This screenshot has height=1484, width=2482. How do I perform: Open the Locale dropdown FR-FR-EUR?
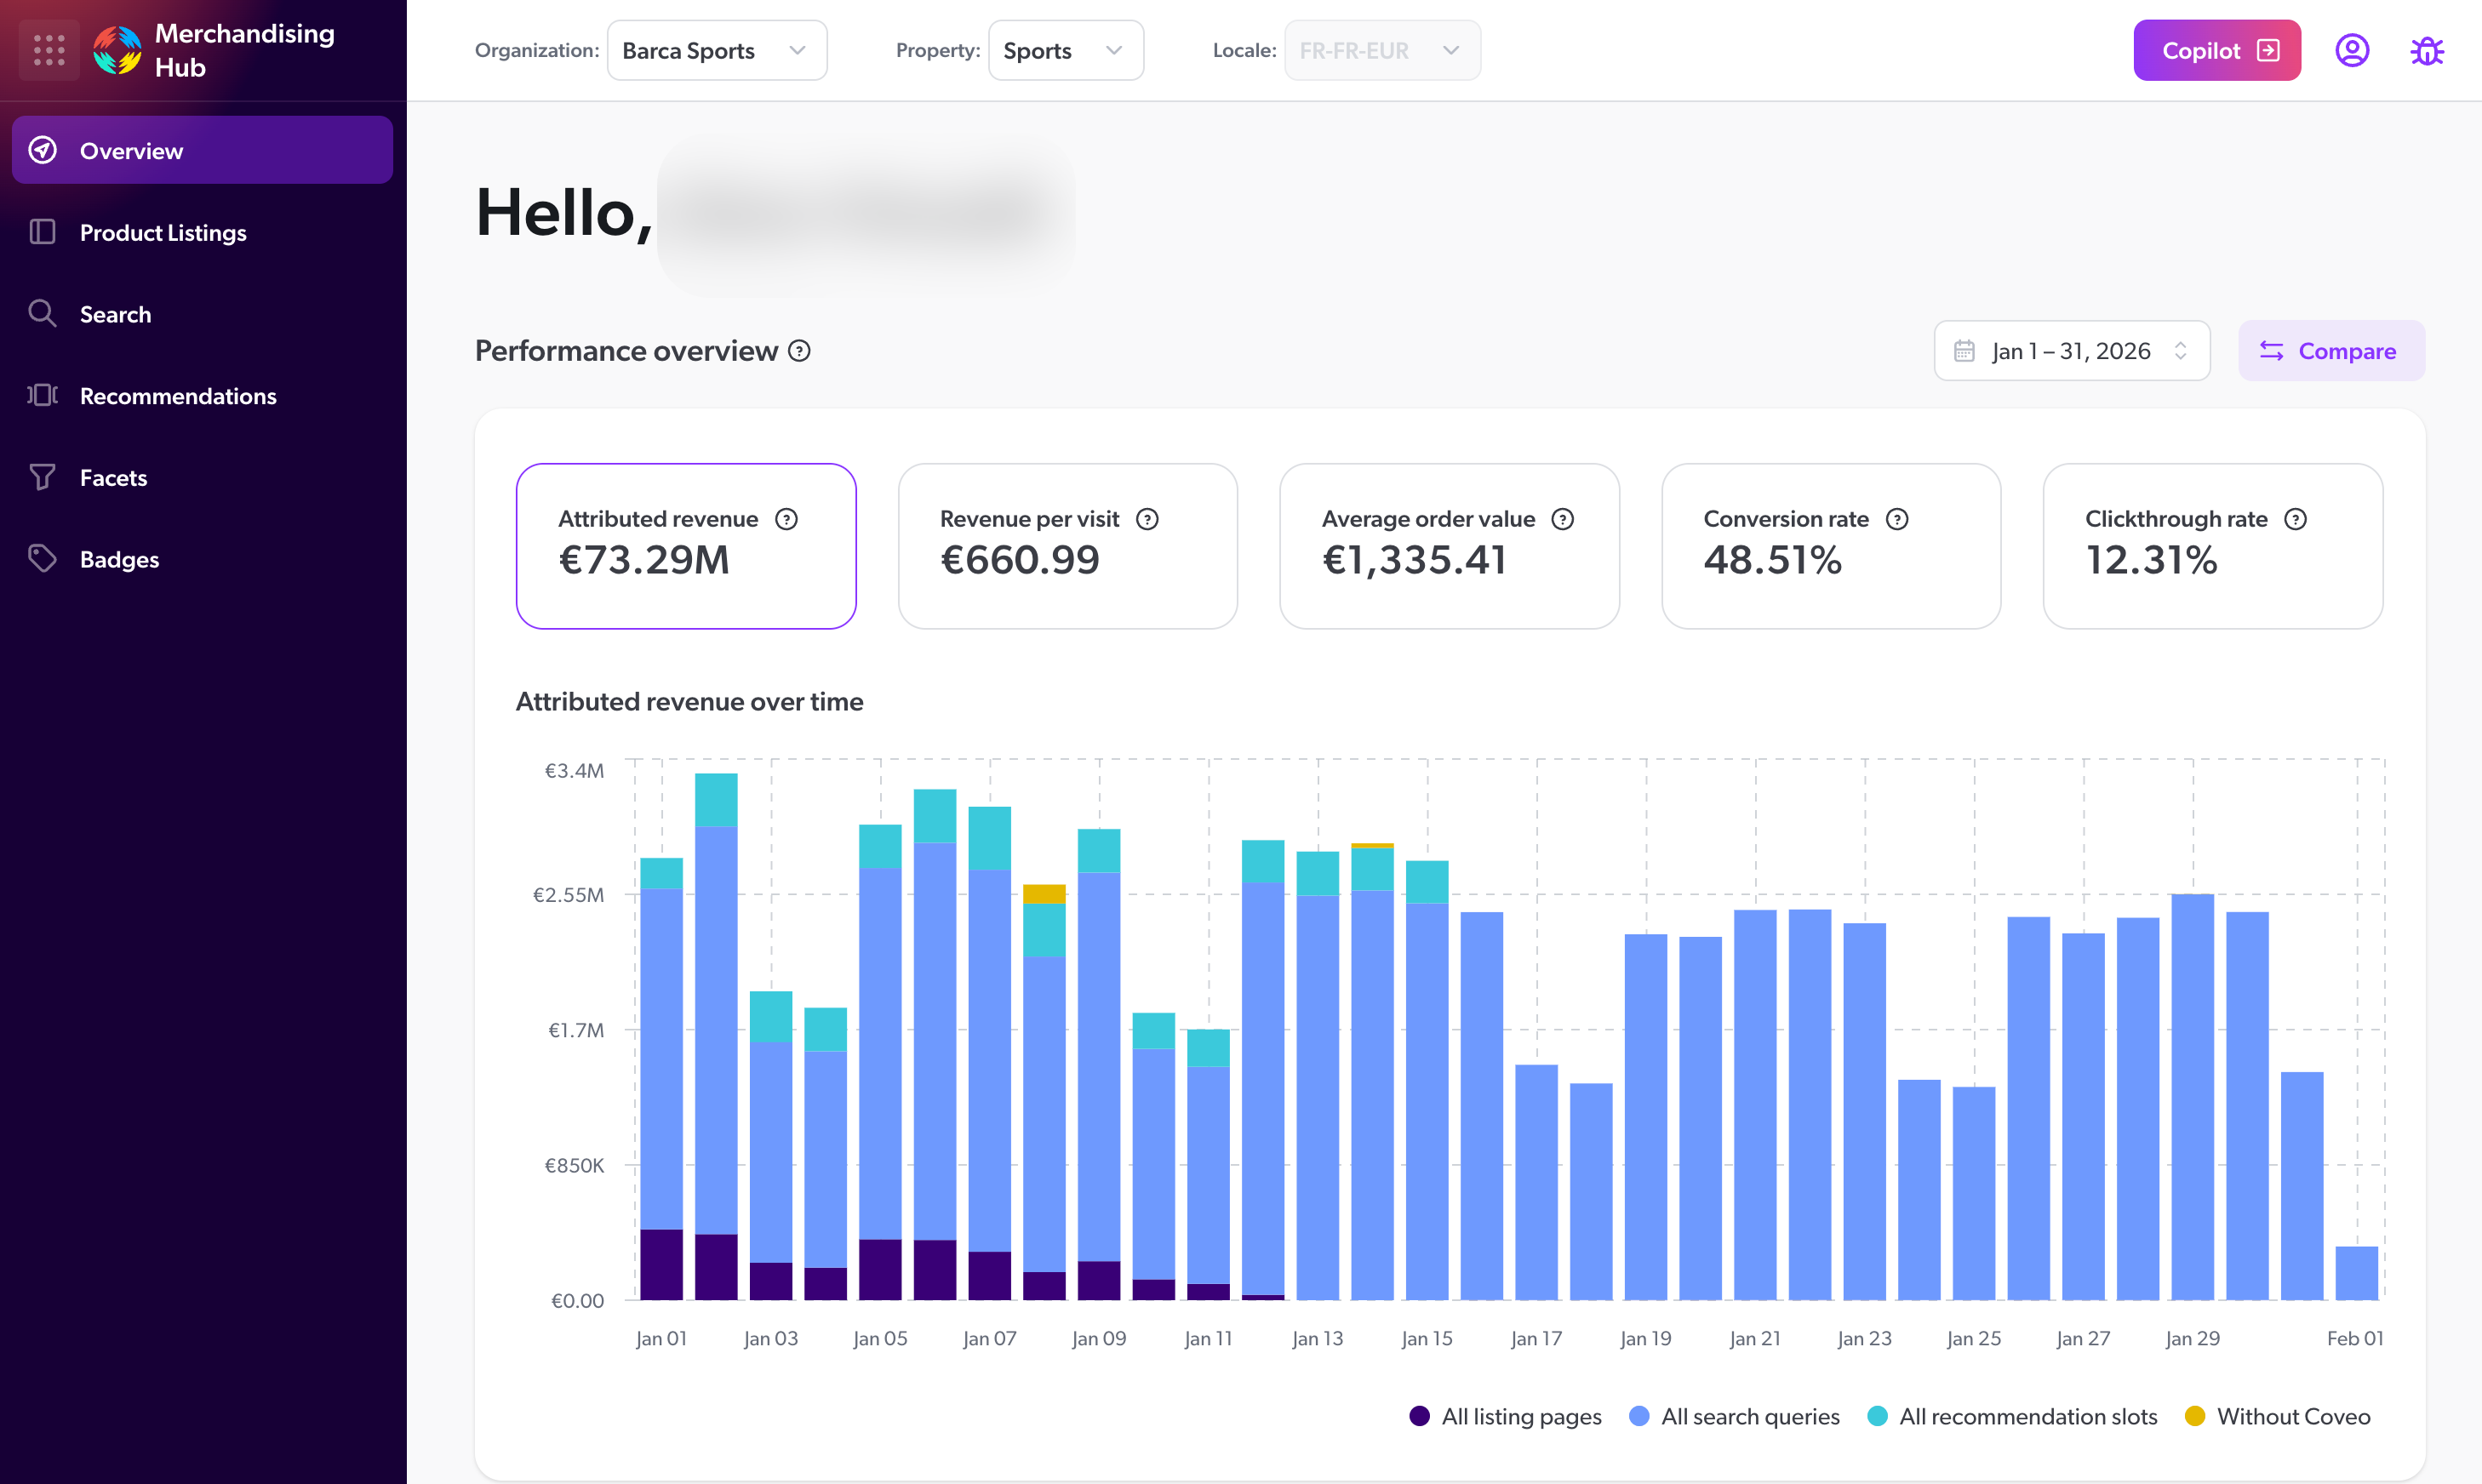[1381, 50]
